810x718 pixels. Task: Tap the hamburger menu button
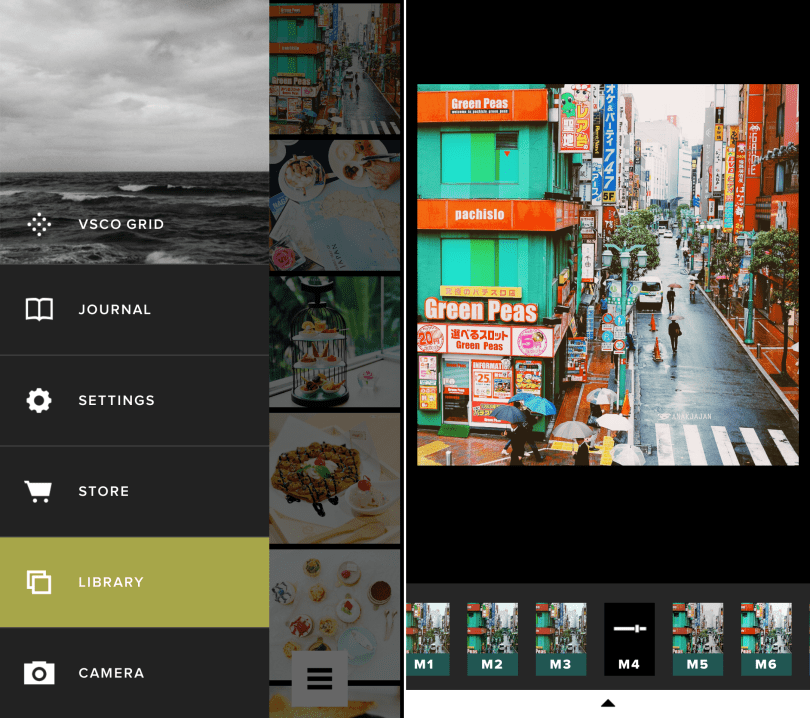pos(319,679)
